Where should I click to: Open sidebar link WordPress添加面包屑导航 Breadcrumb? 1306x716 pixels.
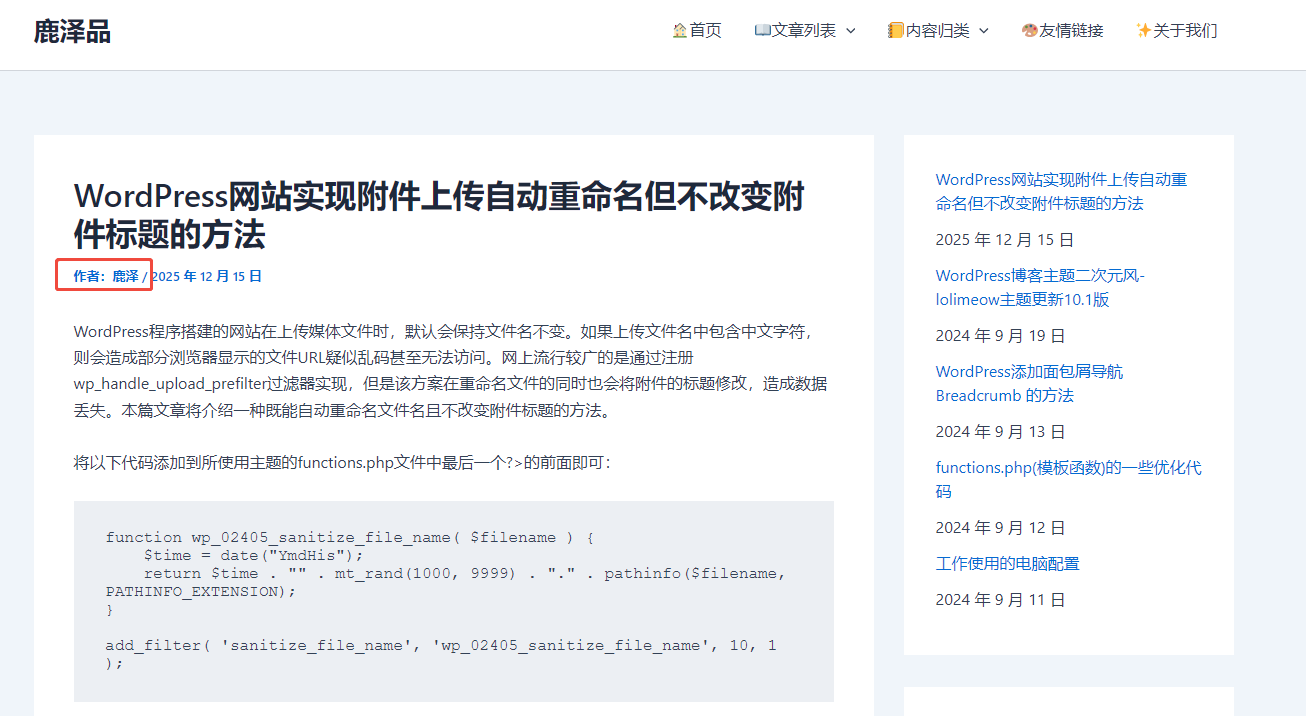click(1029, 384)
